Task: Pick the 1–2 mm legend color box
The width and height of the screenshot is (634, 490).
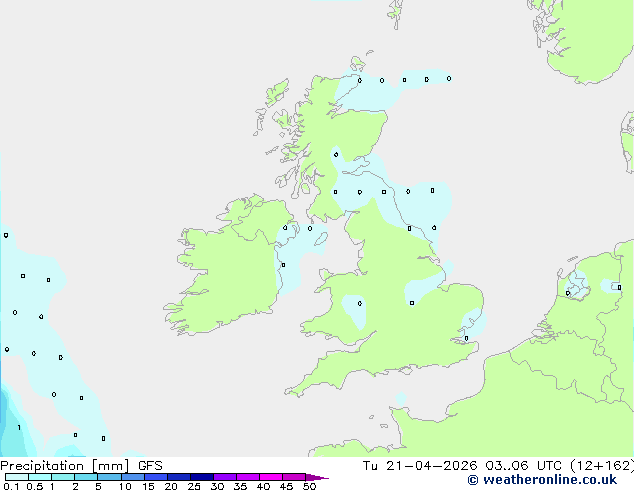Action: pos(63,477)
